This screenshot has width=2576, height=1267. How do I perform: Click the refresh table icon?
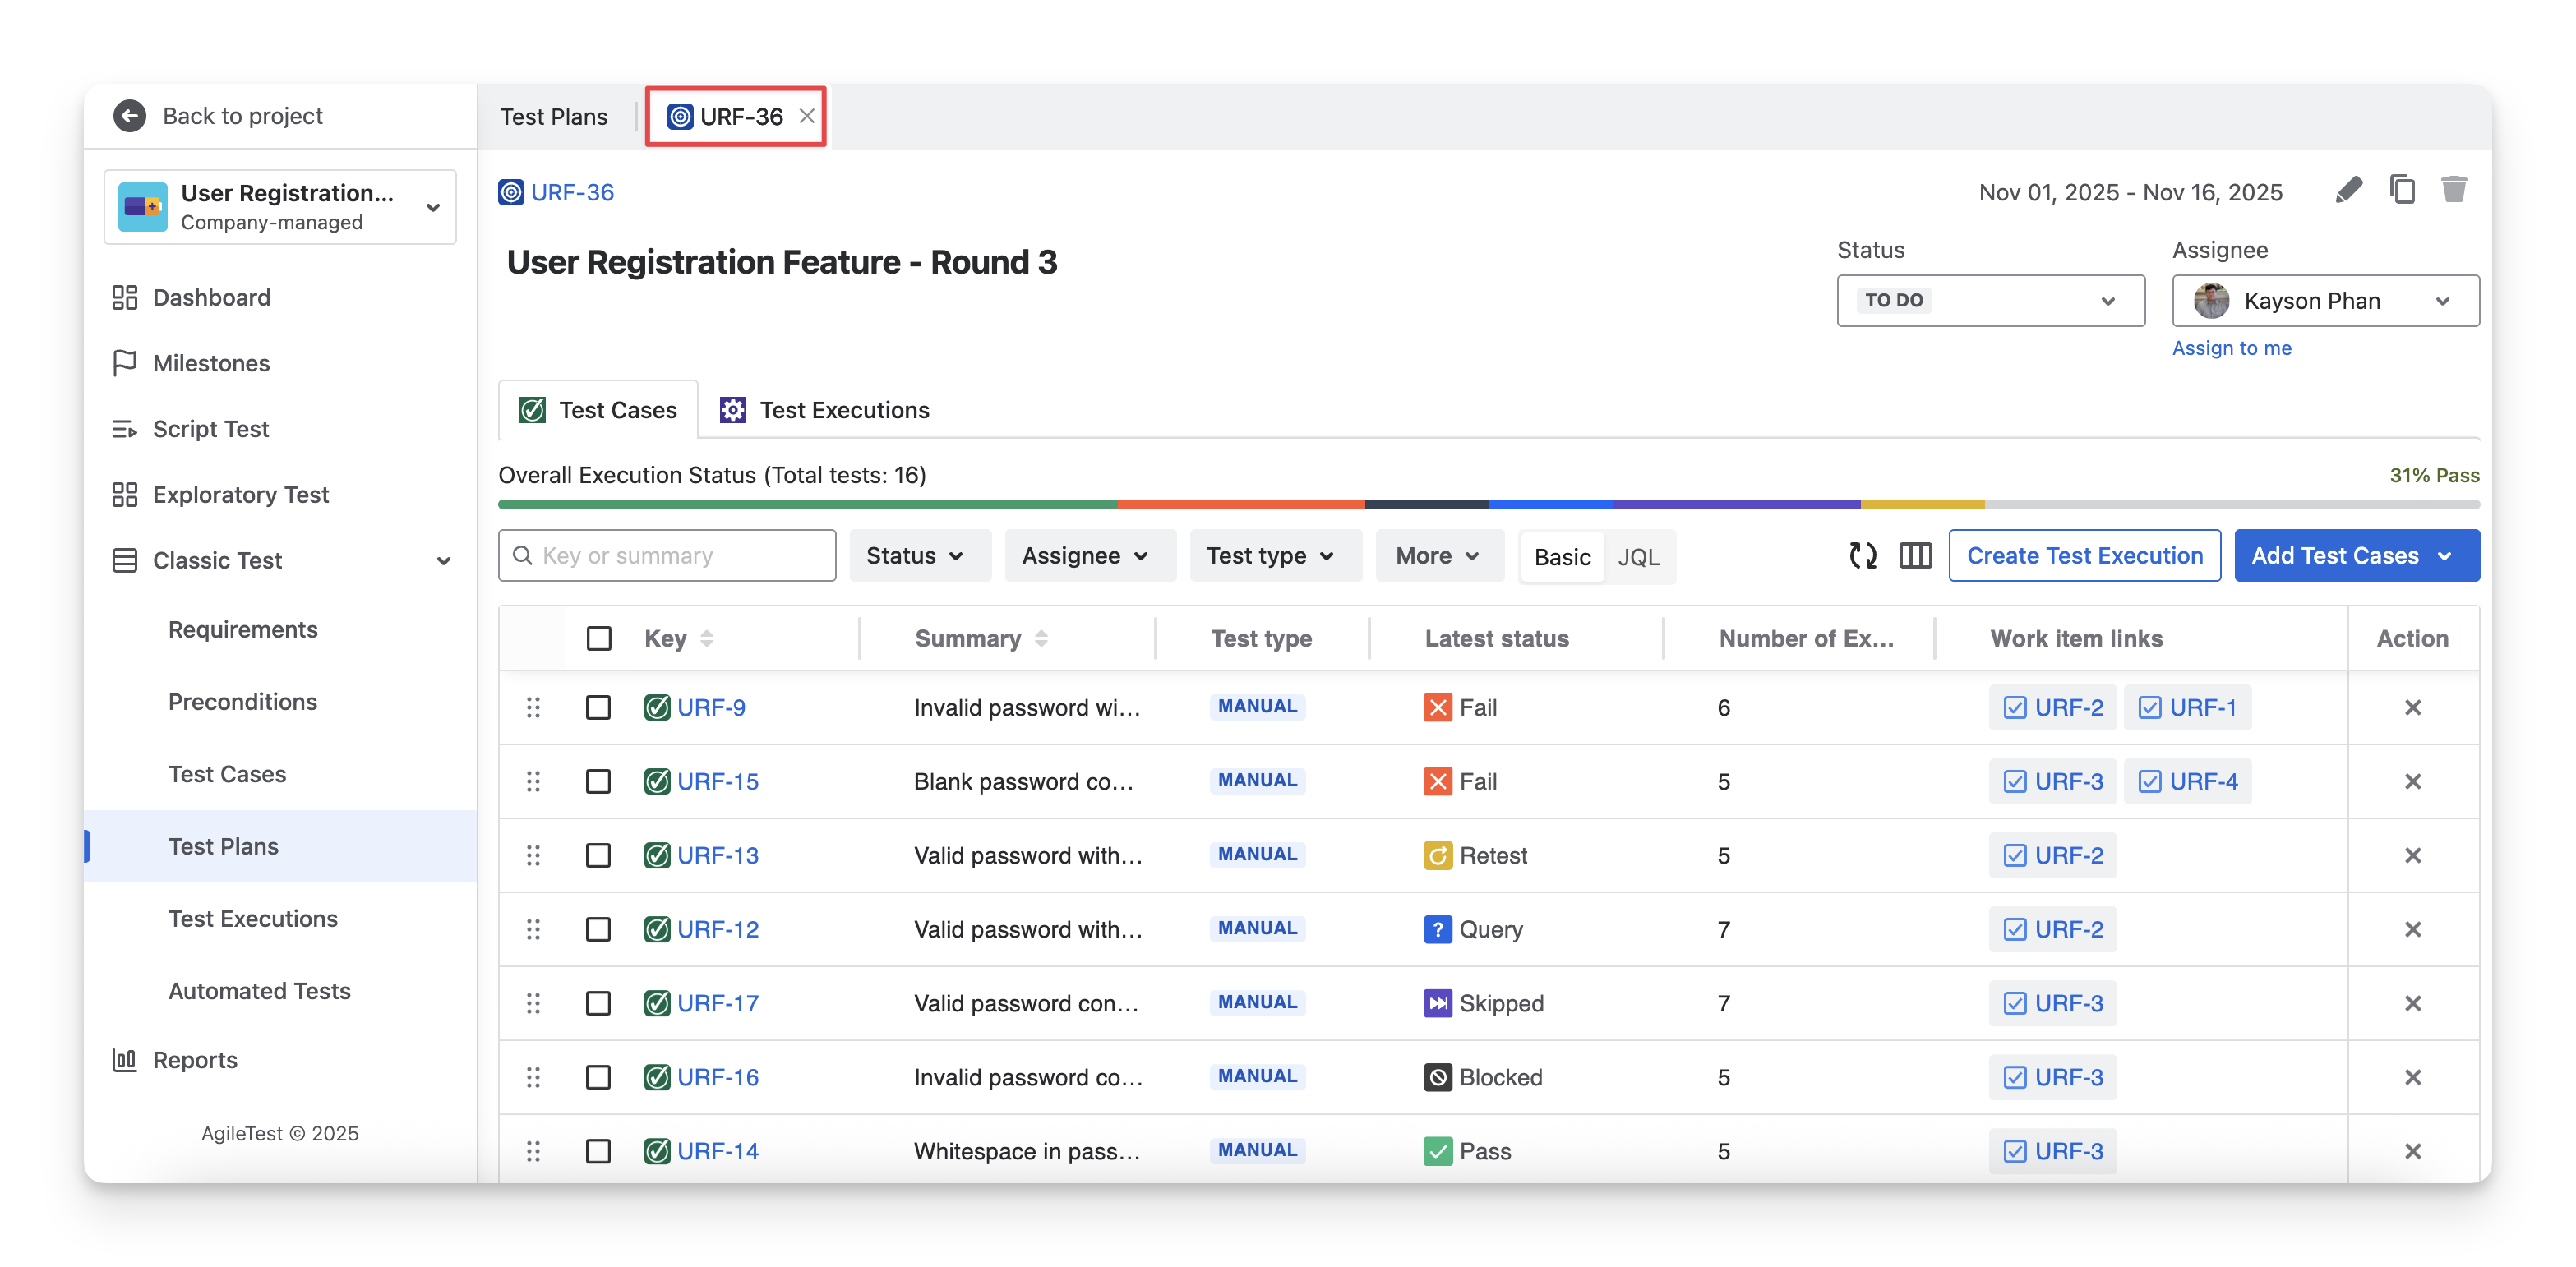pos(1862,555)
